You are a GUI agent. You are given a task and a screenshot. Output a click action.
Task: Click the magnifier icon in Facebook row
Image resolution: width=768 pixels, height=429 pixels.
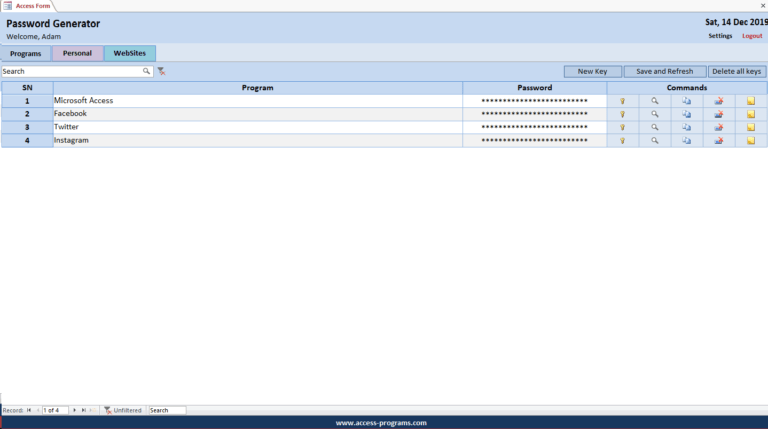pos(655,114)
